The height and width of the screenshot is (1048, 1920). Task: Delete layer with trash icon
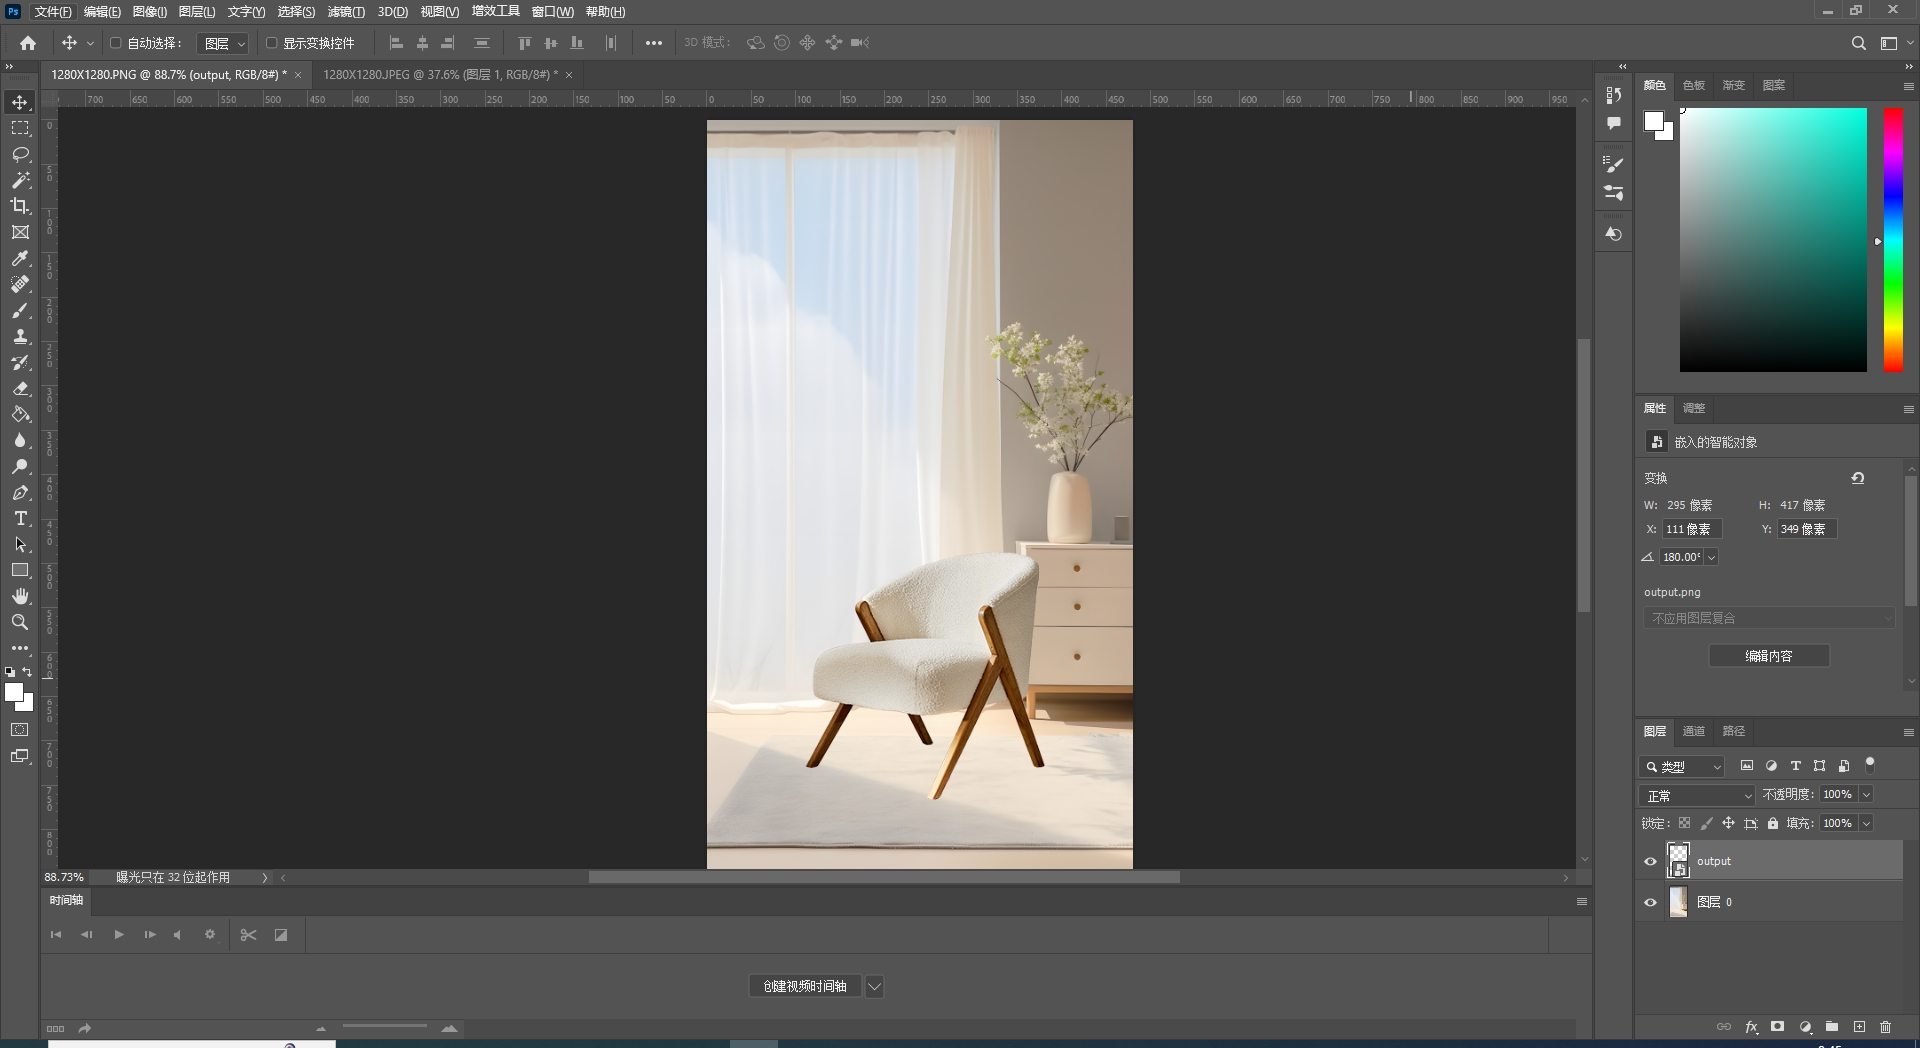[x=1885, y=1027]
